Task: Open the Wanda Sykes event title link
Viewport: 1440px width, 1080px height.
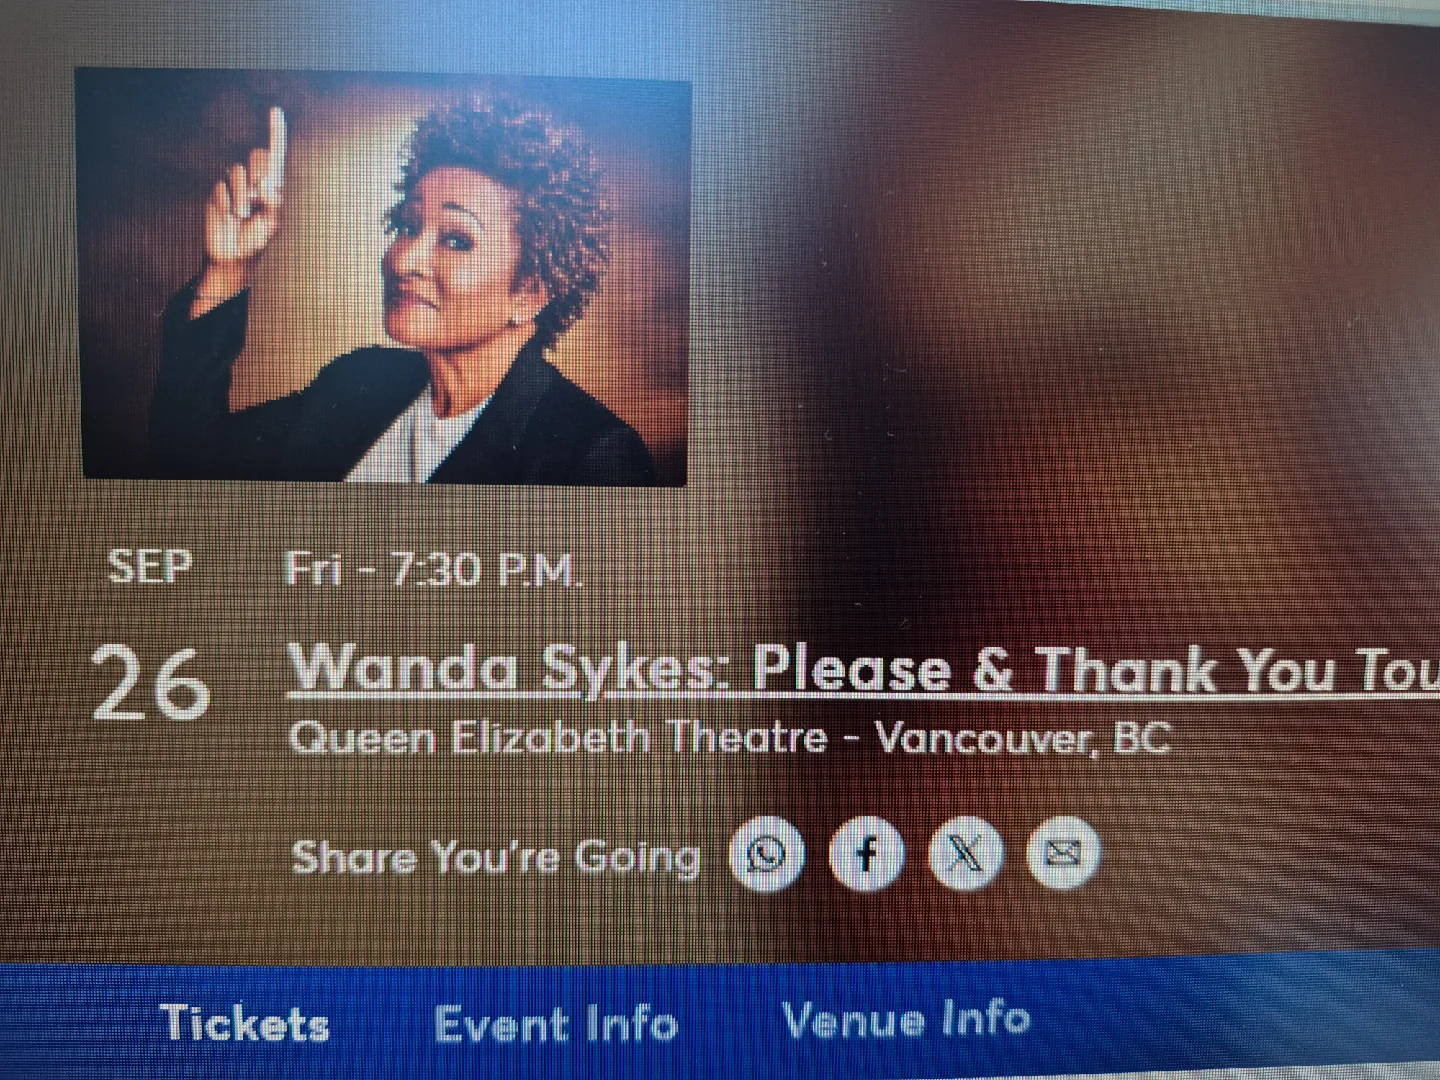Action: click(x=863, y=668)
